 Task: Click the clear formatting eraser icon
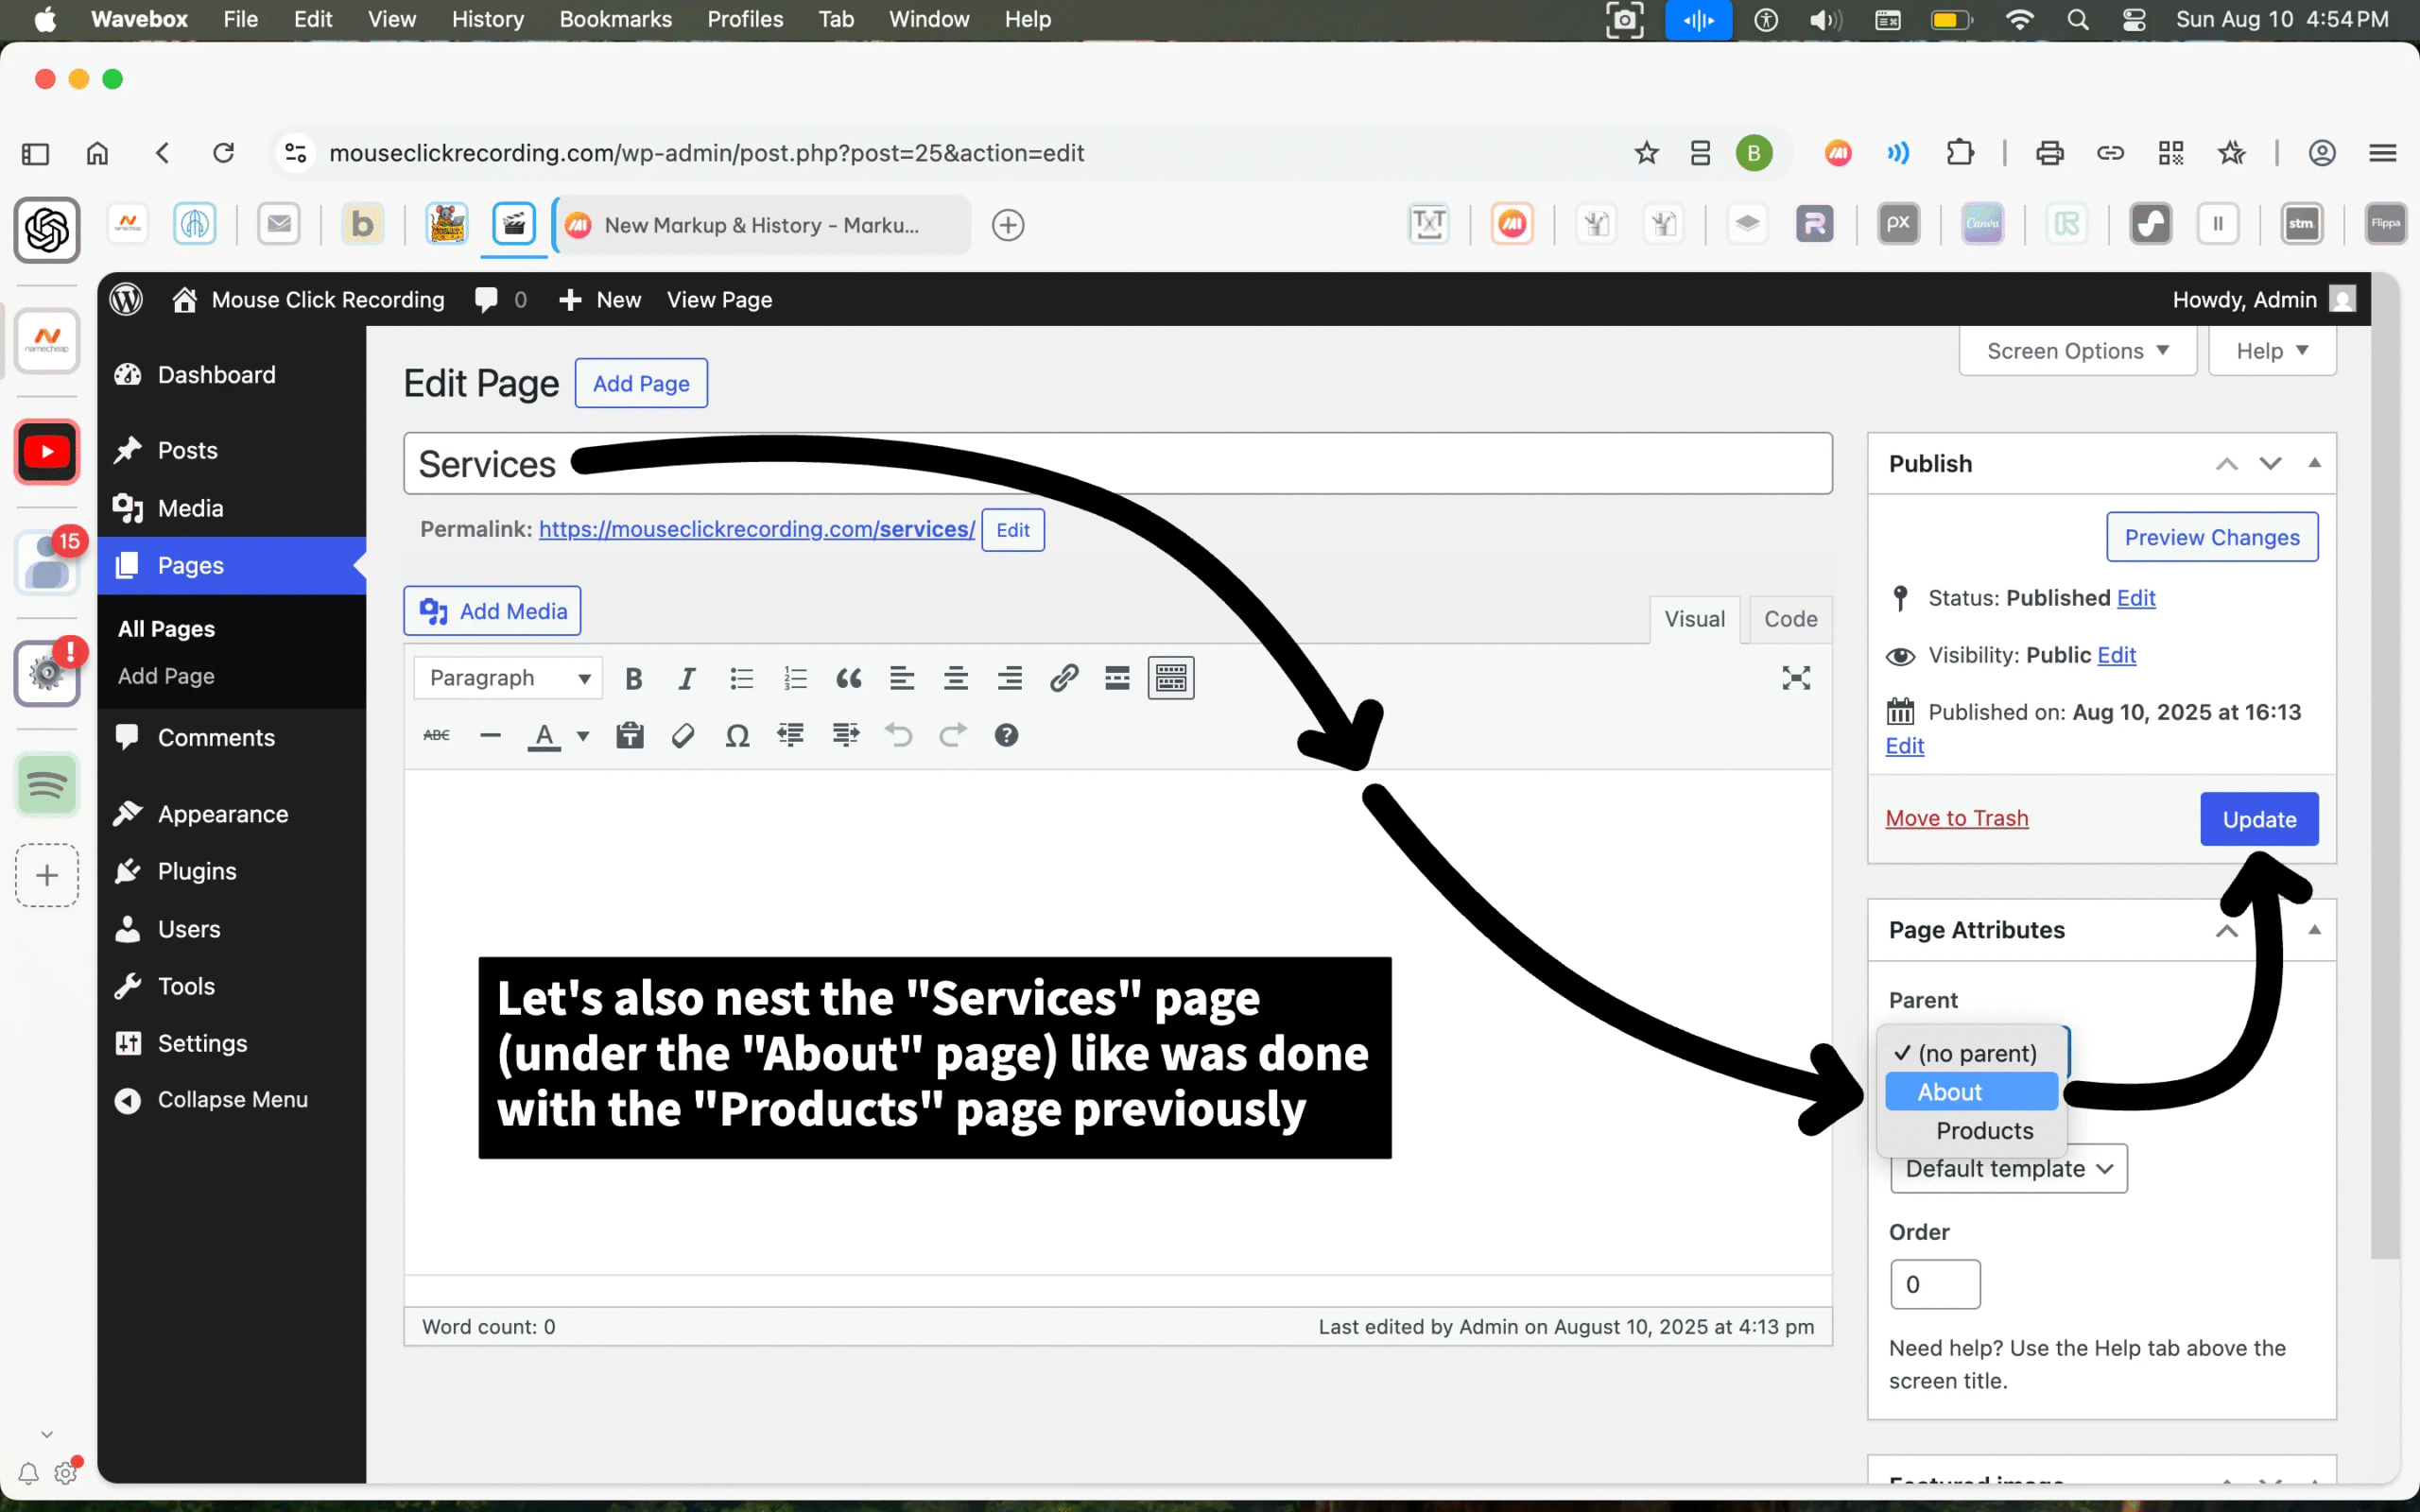pyautogui.click(x=683, y=736)
